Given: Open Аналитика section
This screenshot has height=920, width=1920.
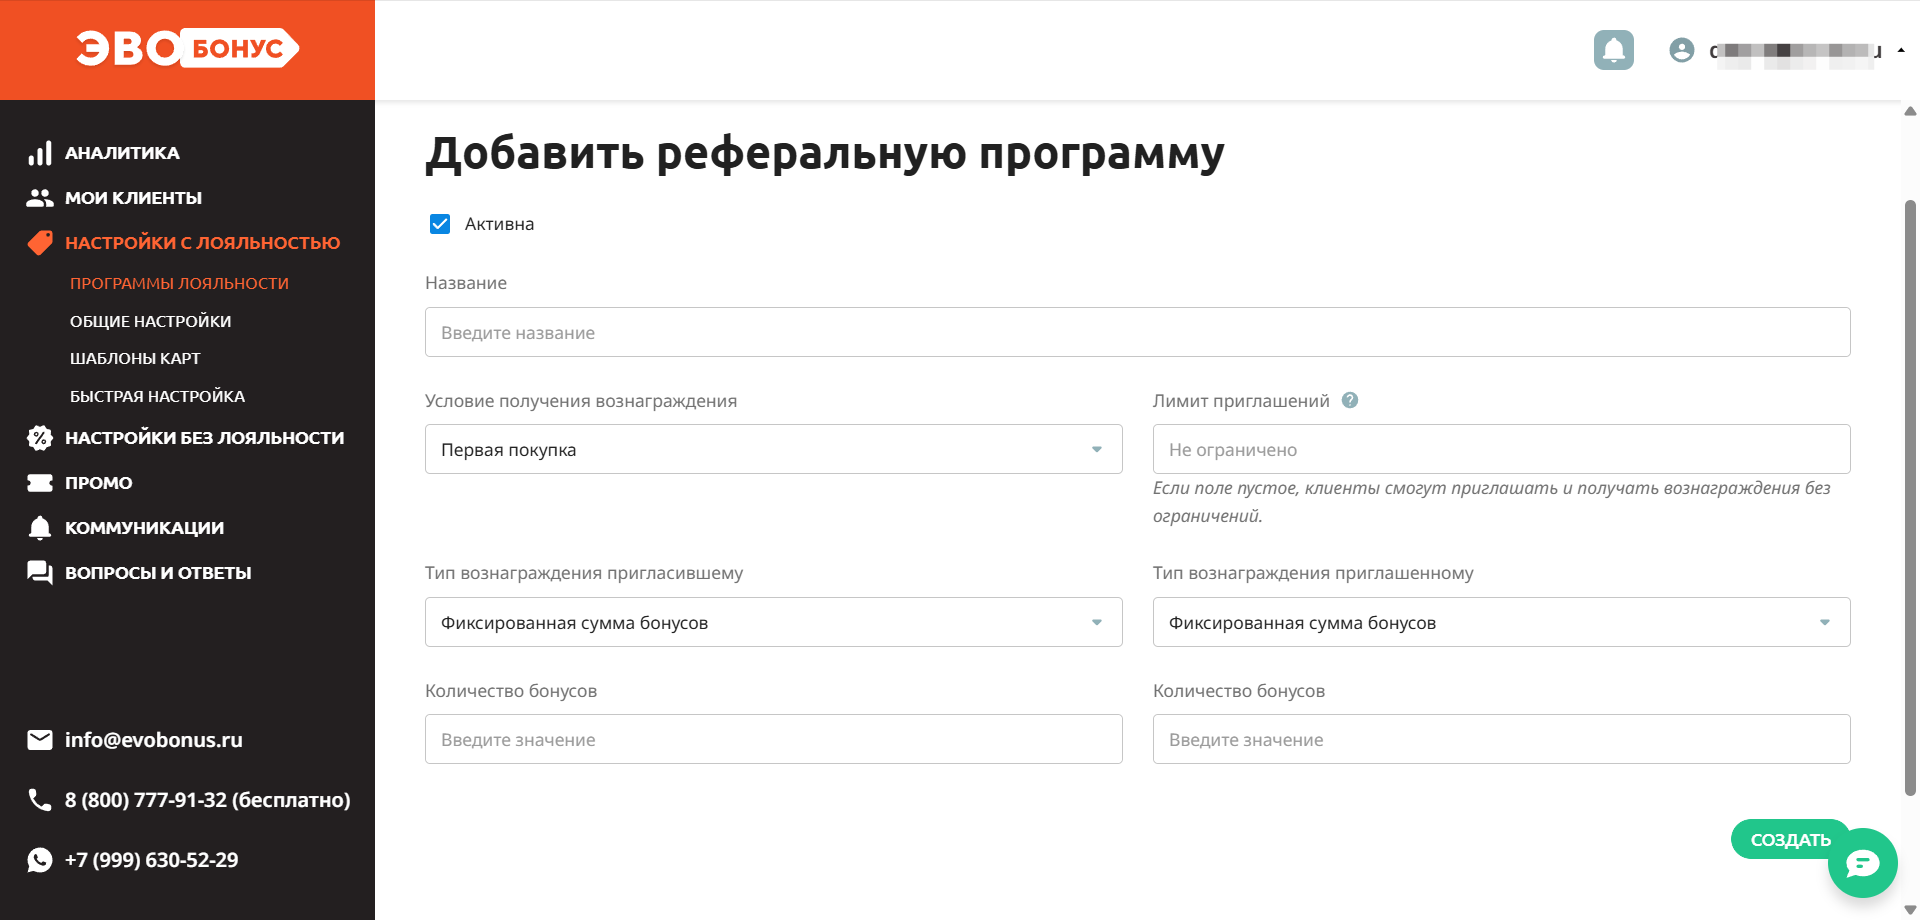Looking at the screenshot, I should (122, 153).
